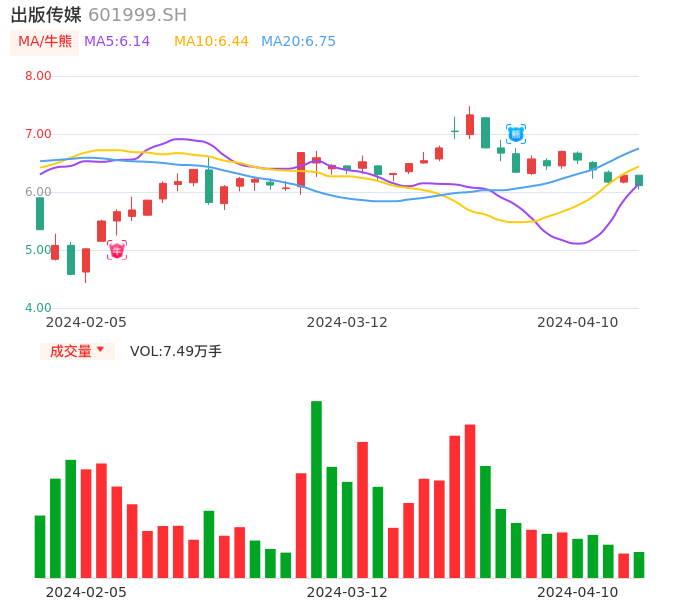Viewport: 686px width, 606px height.
Task: Click the 2024-04-10 date under price chart
Action: coord(578,322)
